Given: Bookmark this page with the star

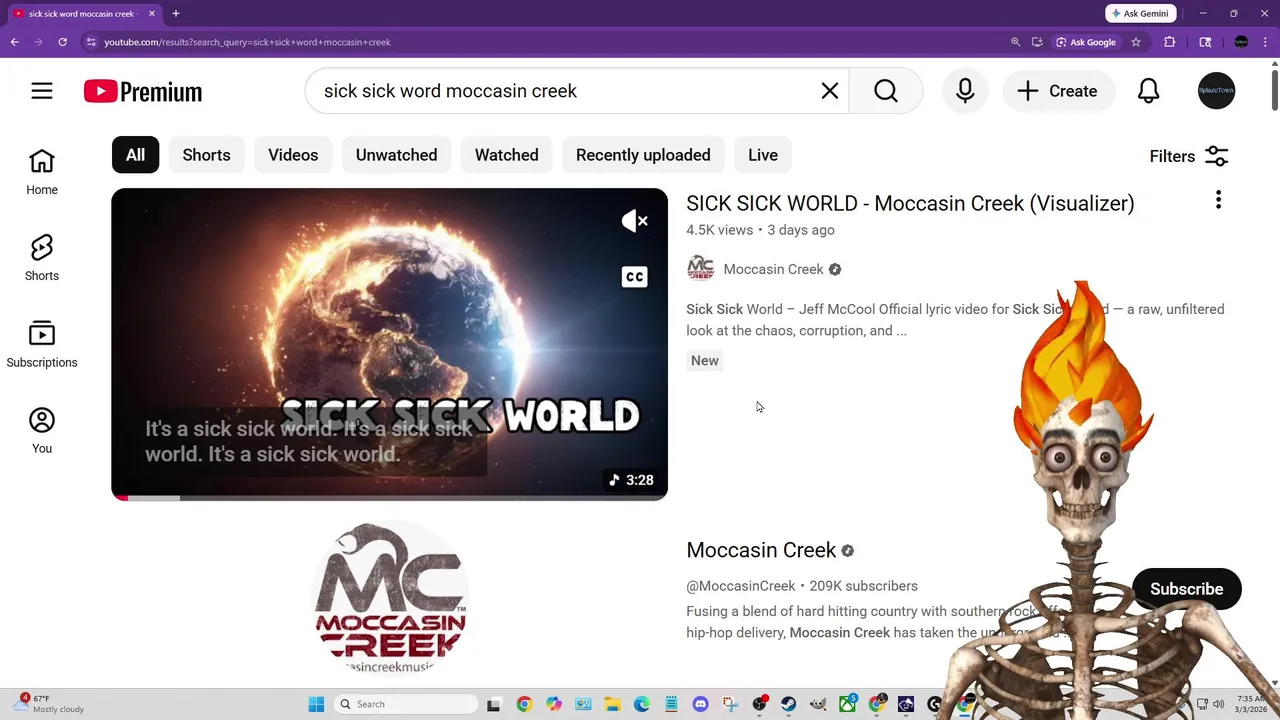Looking at the screenshot, I should click(1136, 42).
